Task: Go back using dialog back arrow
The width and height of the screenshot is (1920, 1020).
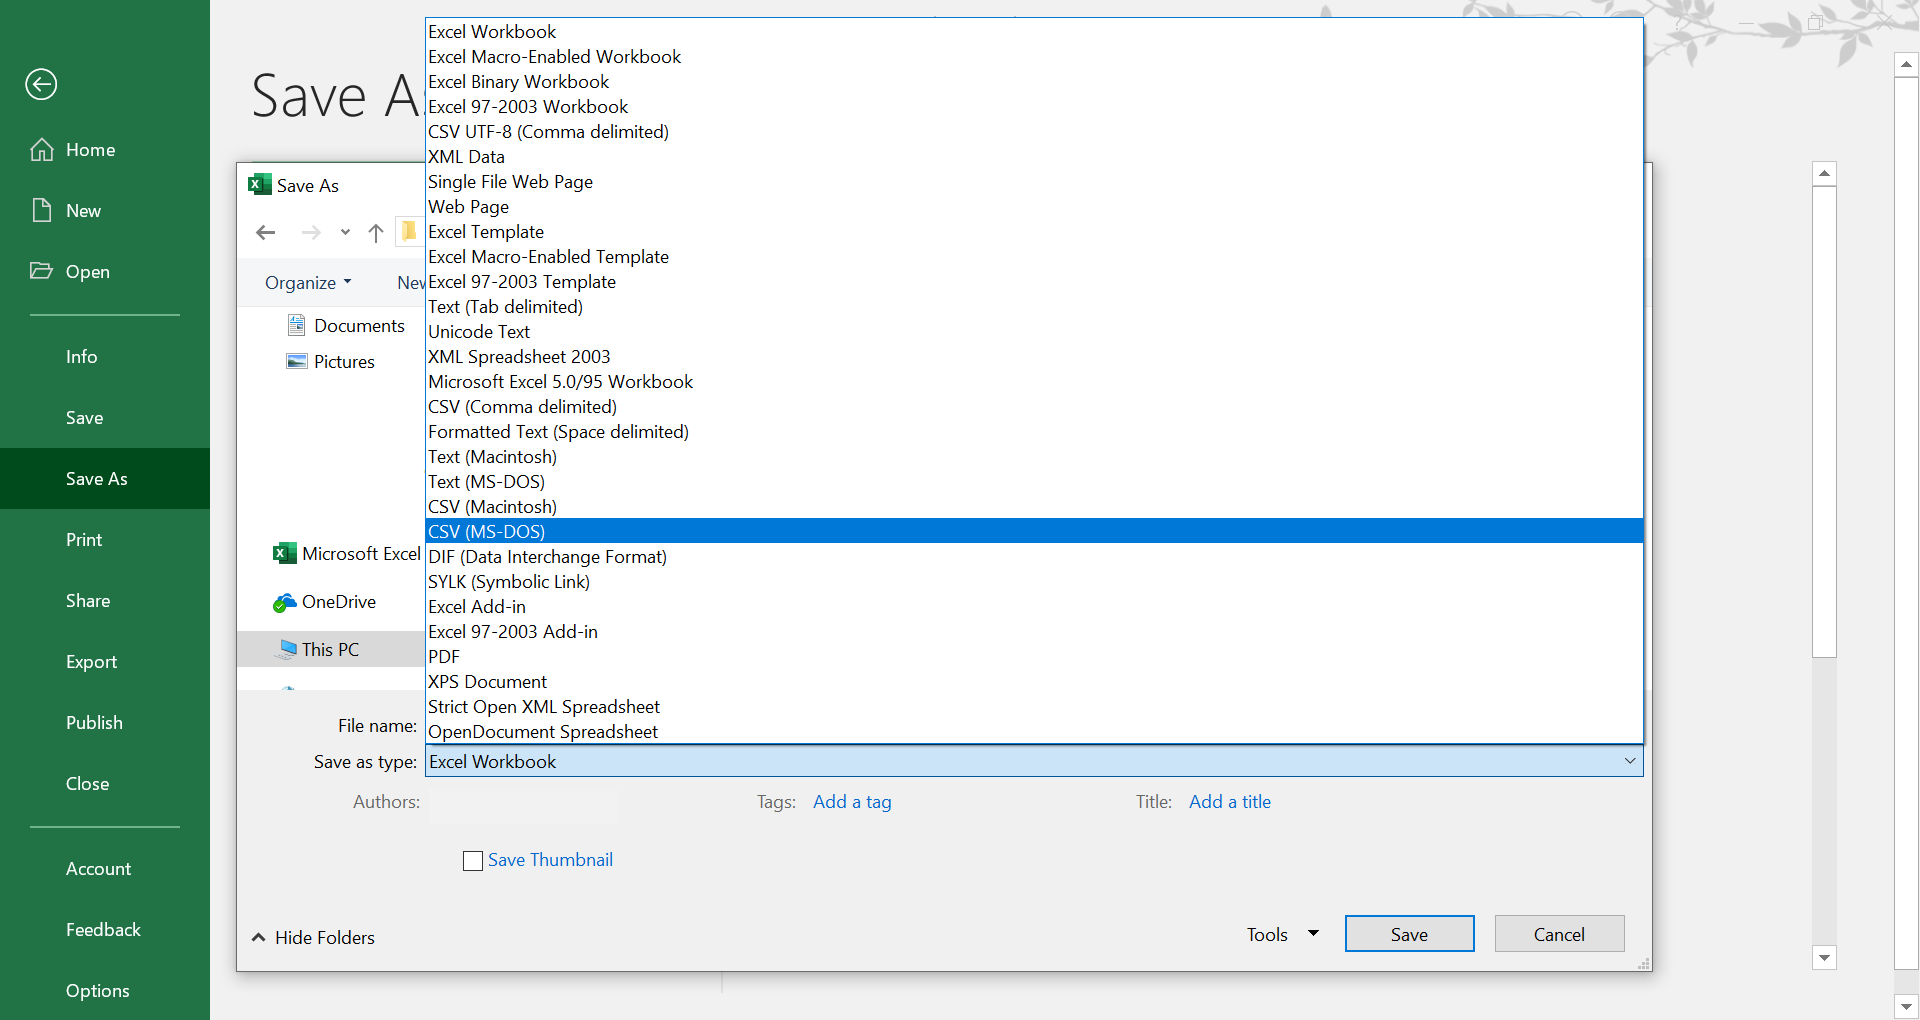Action: [x=265, y=233]
